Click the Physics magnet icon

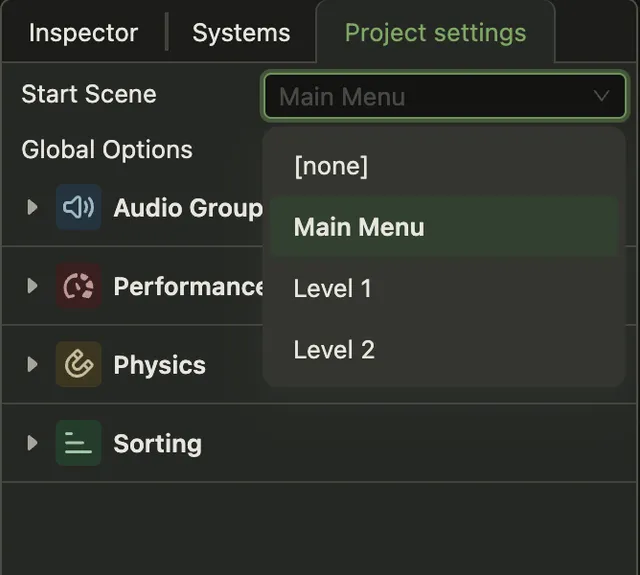click(x=79, y=364)
